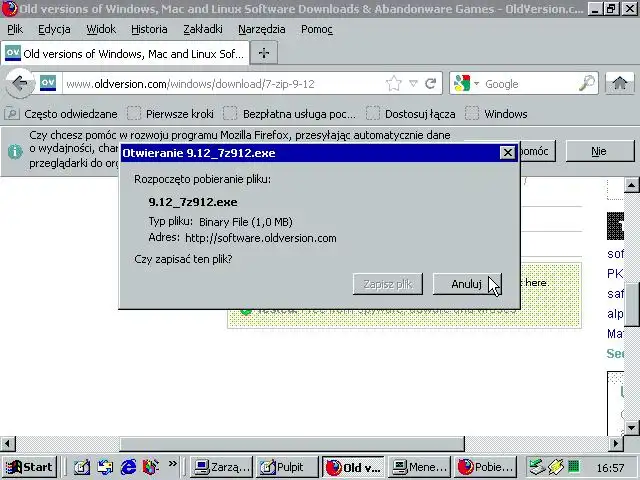Open the Widok menu

[x=101, y=29]
